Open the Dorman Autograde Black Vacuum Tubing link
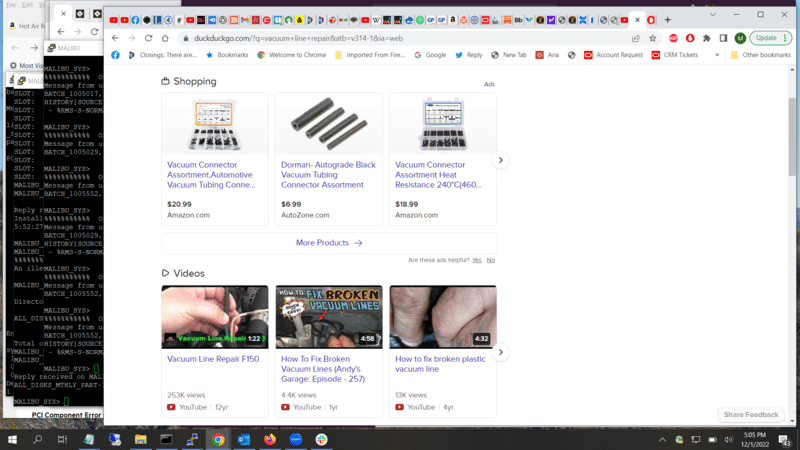The height and width of the screenshot is (450, 800). click(328, 175)
